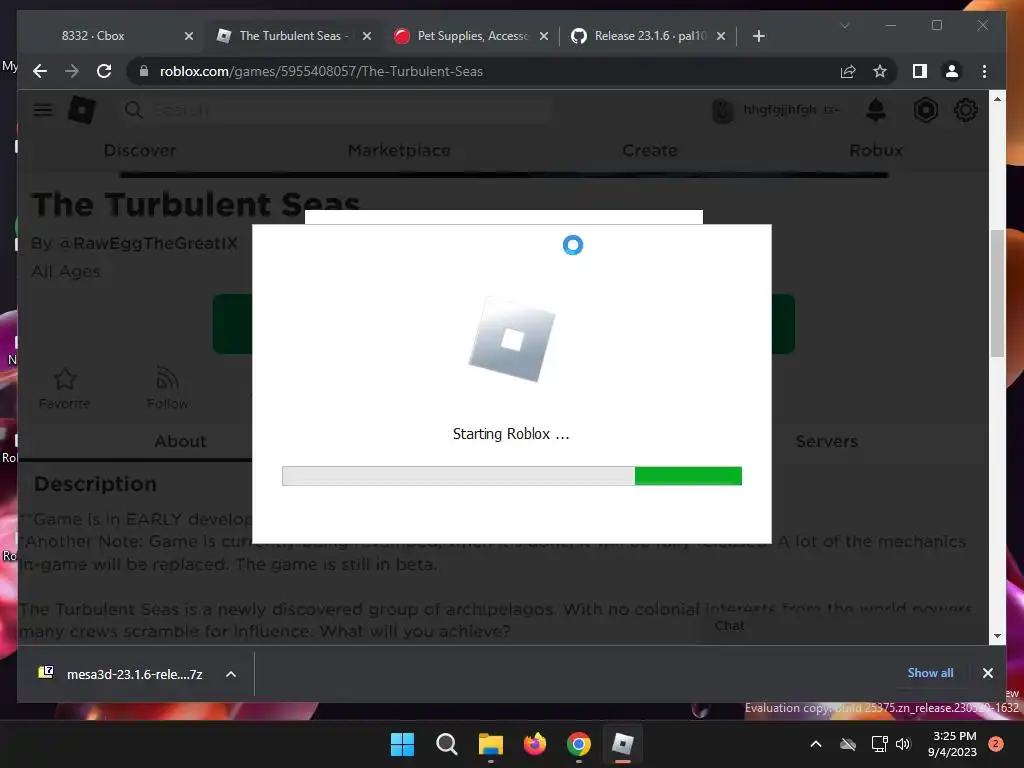1024x768 pixels.
Task: Open Firefox from taskbar
Action: (534, 744)
